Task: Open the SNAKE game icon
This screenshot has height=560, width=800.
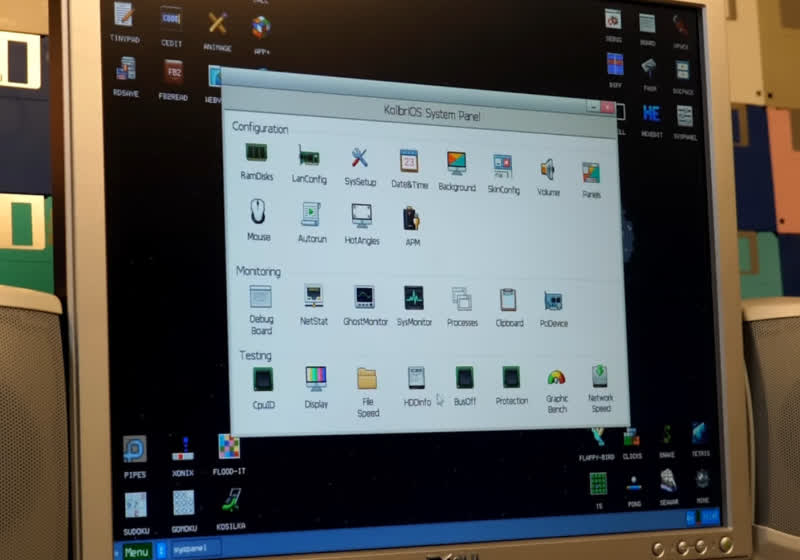Action: tap(666, 442)
